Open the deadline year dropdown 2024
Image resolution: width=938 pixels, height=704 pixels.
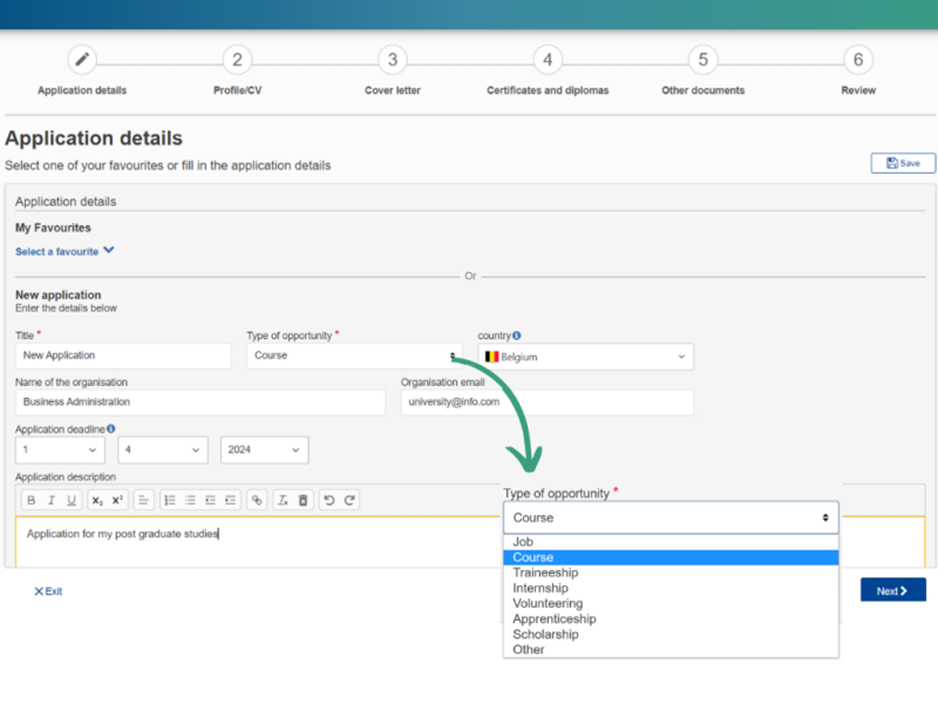tap(264, 450)
